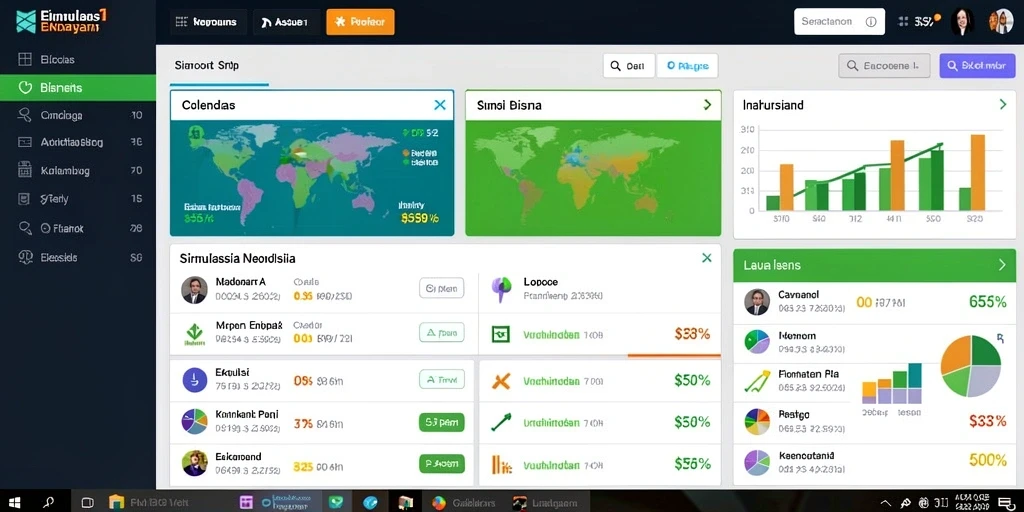
Task: Click the orange X icon beside Vachindan
Action: (501, 381)
